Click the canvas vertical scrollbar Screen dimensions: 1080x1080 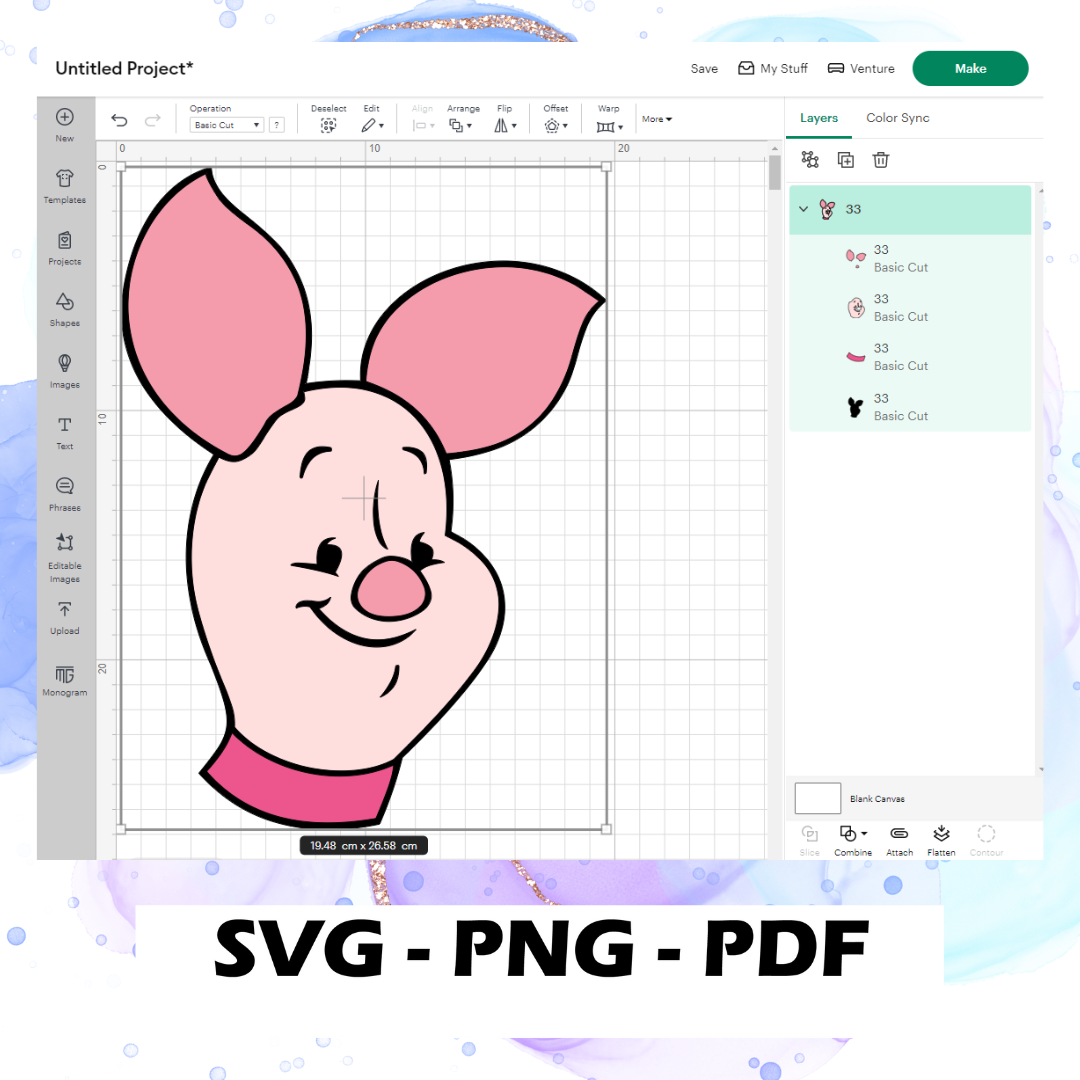775,172
